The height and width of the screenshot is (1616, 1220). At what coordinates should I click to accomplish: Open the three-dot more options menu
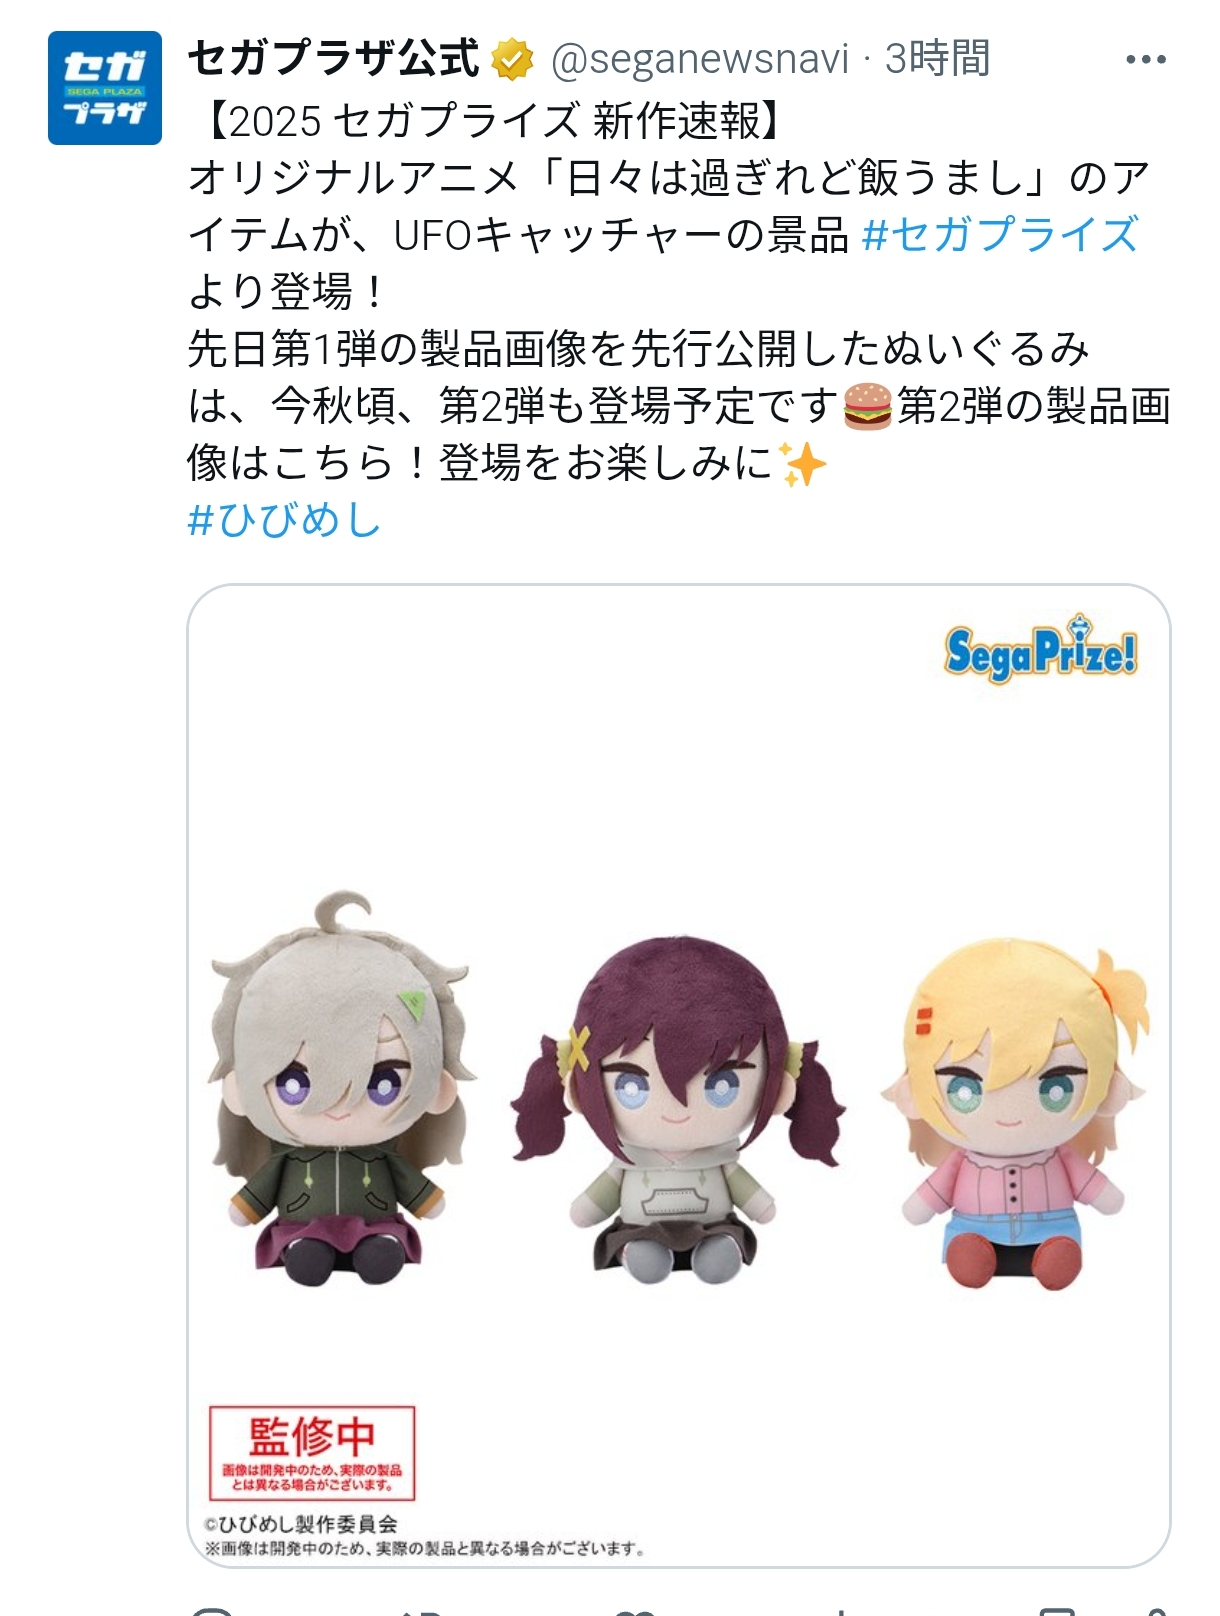[x=1145, y=60]
